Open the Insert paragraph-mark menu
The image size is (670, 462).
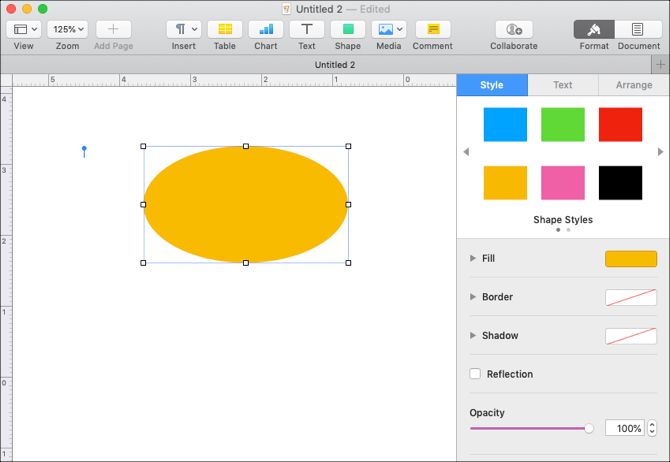pos(184,29)
